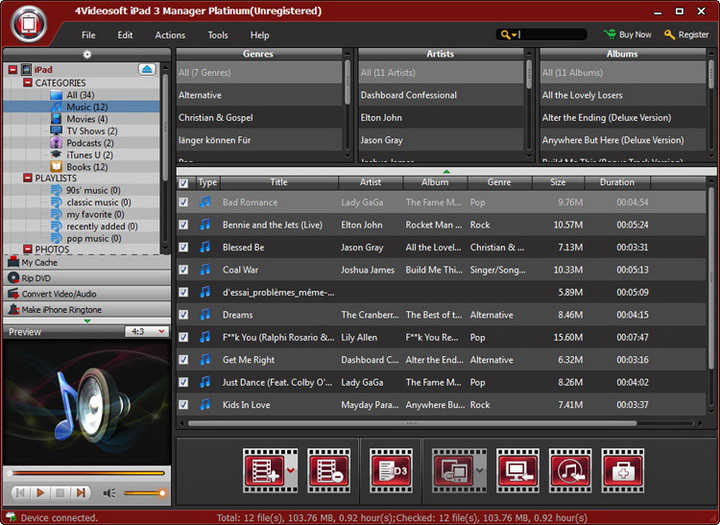
Task: Collapse the CATEGORIES node
Action: 28,83
